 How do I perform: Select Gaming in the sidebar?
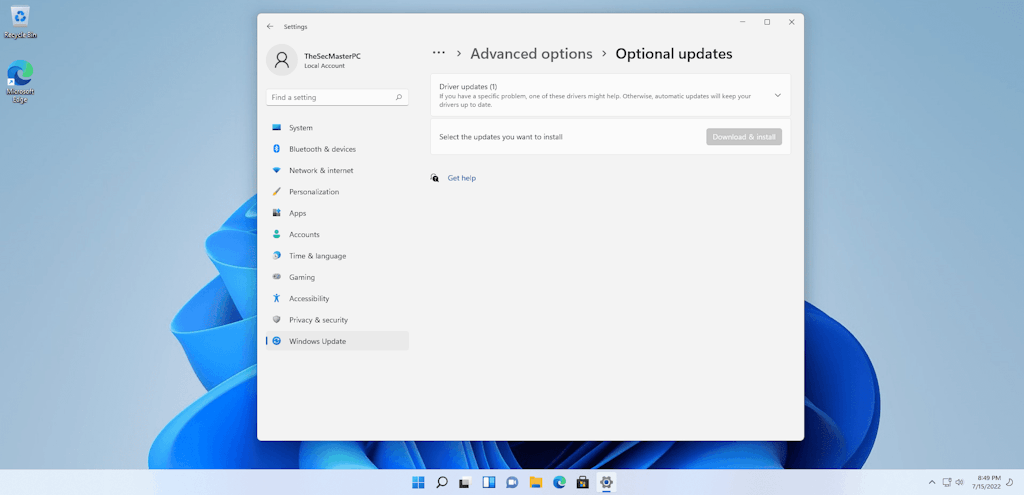coord(337,277)
